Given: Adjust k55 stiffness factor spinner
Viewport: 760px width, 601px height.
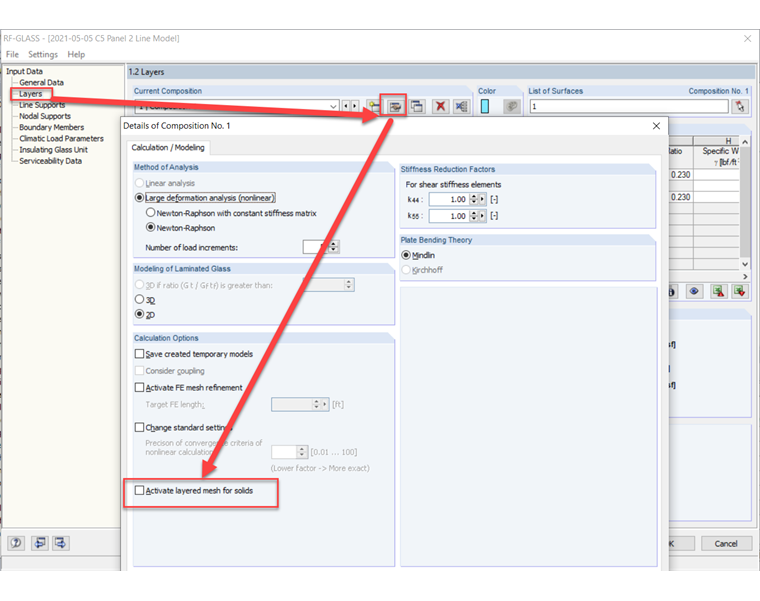Looking at the screenshot, I should tap(474, 216).
